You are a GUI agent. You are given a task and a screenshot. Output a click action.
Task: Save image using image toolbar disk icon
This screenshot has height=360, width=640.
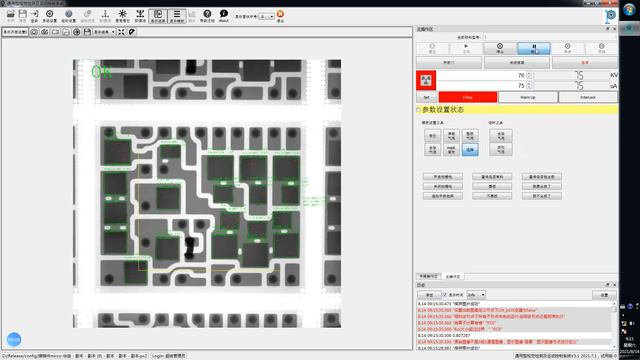(87, 32)
